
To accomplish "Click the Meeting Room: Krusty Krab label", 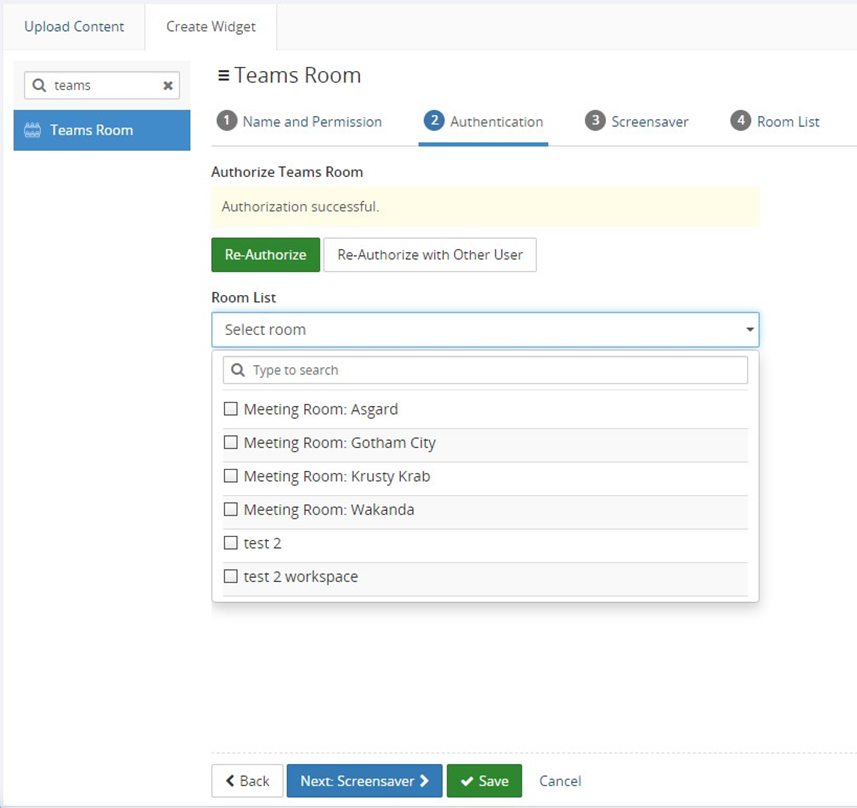I will (337, 476).
